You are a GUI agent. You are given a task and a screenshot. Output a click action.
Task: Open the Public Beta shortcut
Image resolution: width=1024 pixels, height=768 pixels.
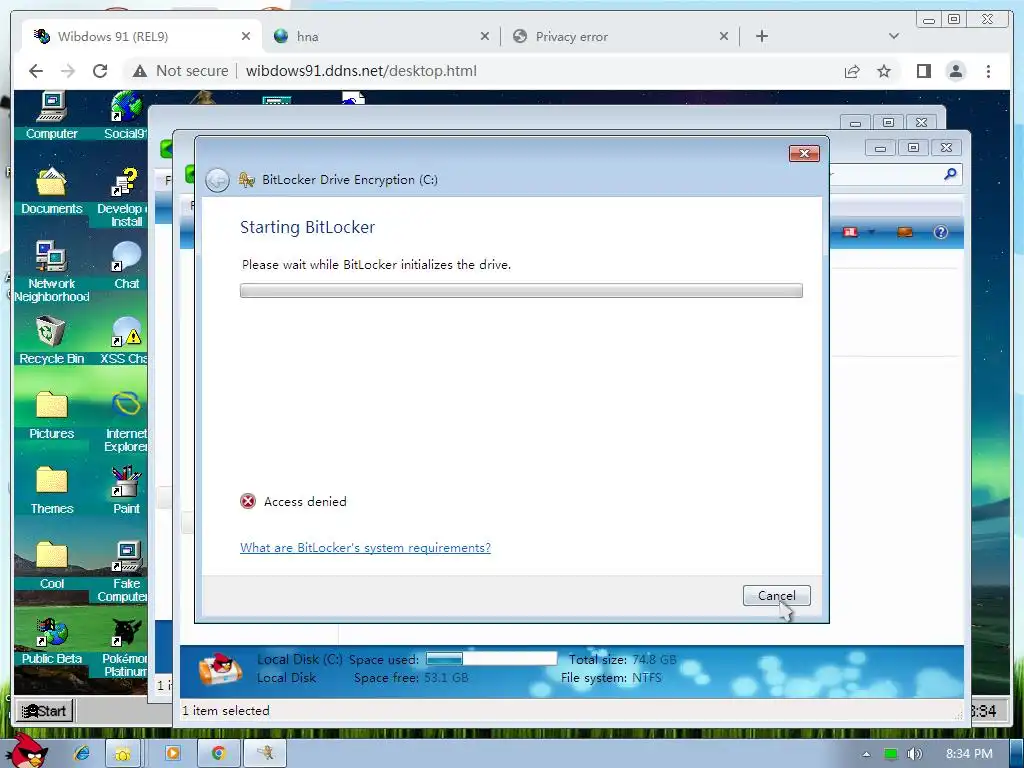pyautogui.click(x=52, y=641)
